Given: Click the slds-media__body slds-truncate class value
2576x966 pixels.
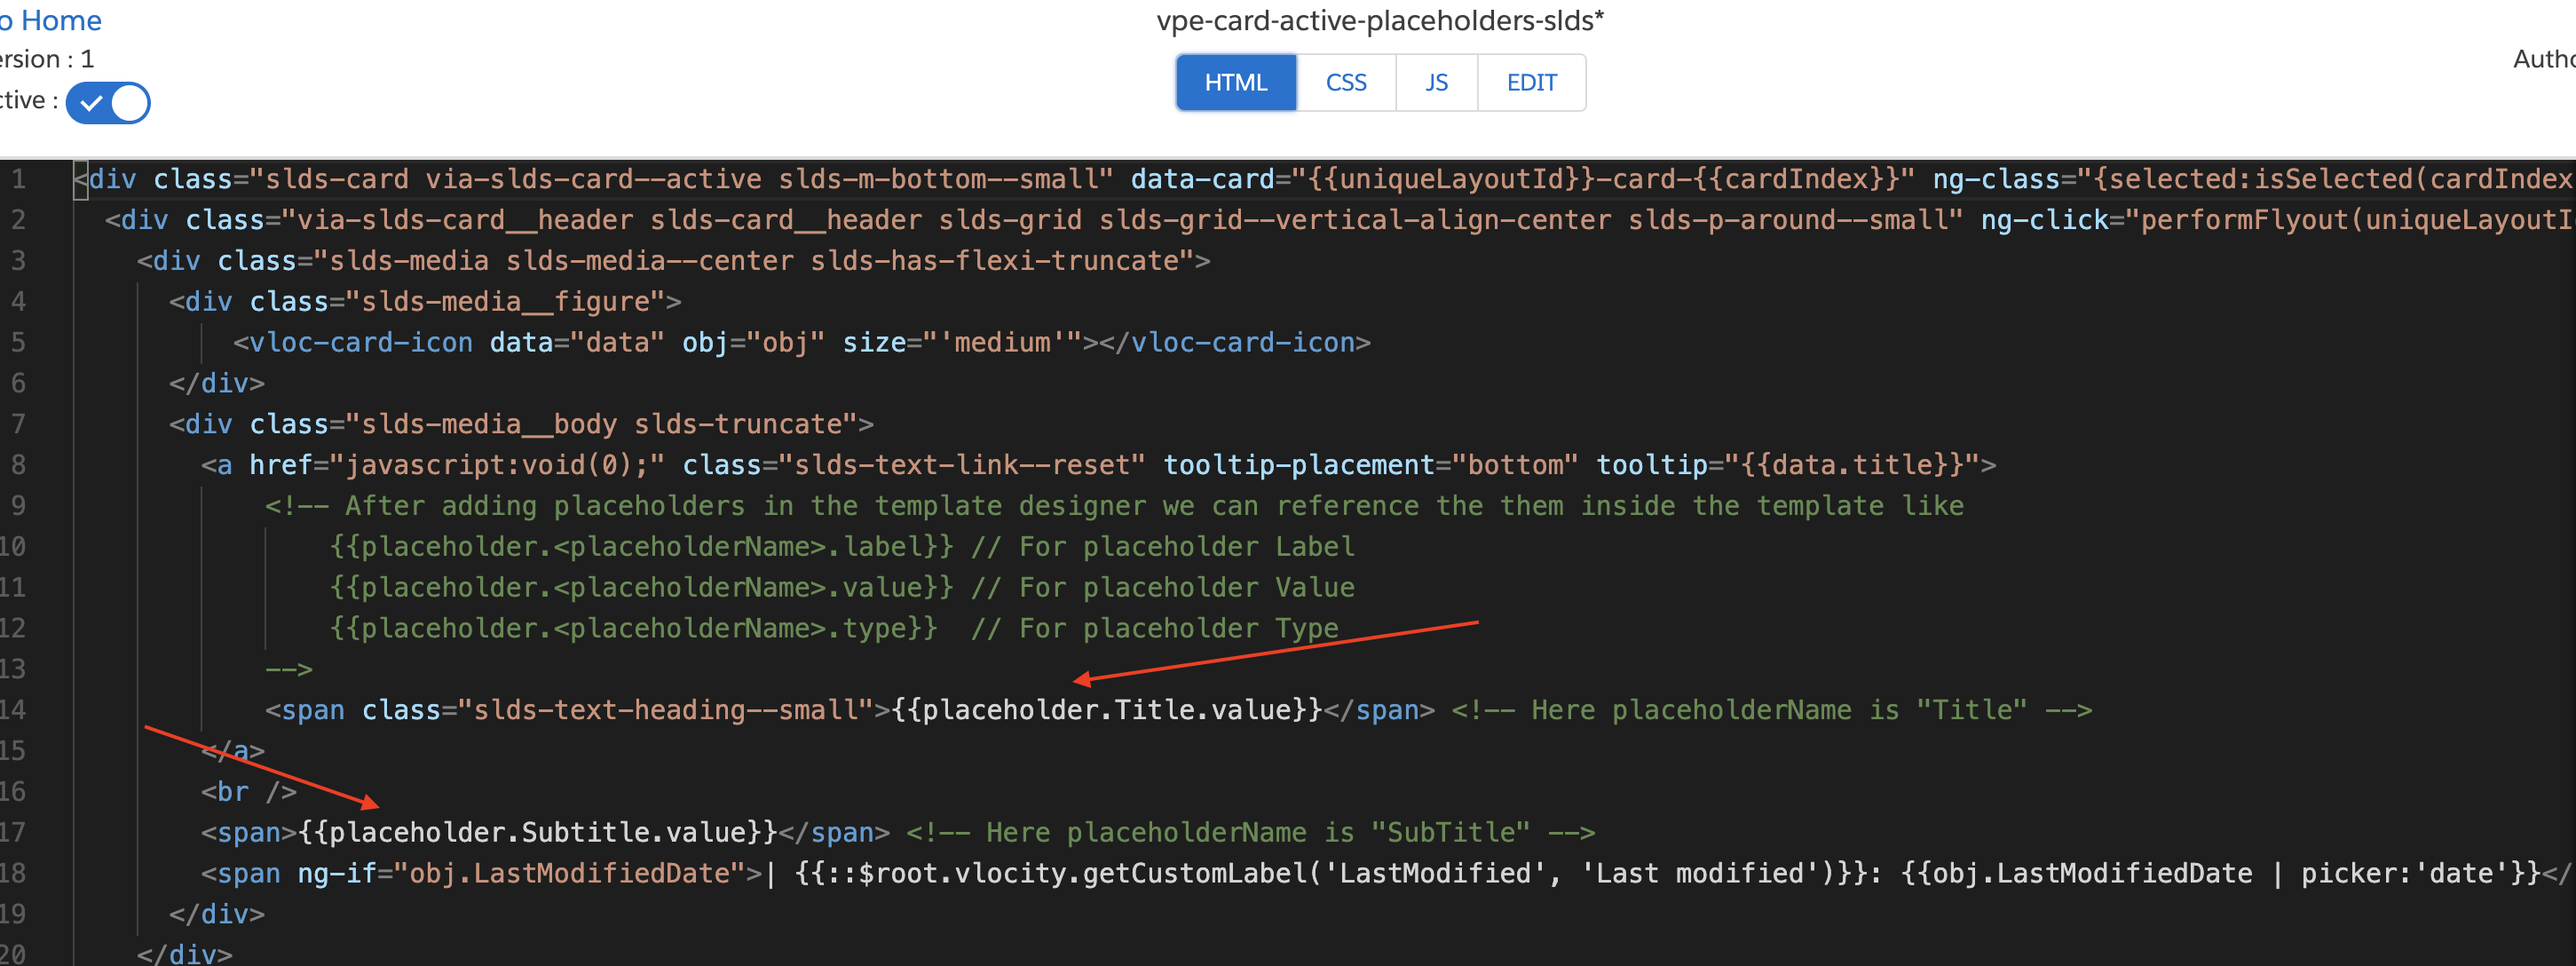Looking at the screenshot, I should click(602, 424).
